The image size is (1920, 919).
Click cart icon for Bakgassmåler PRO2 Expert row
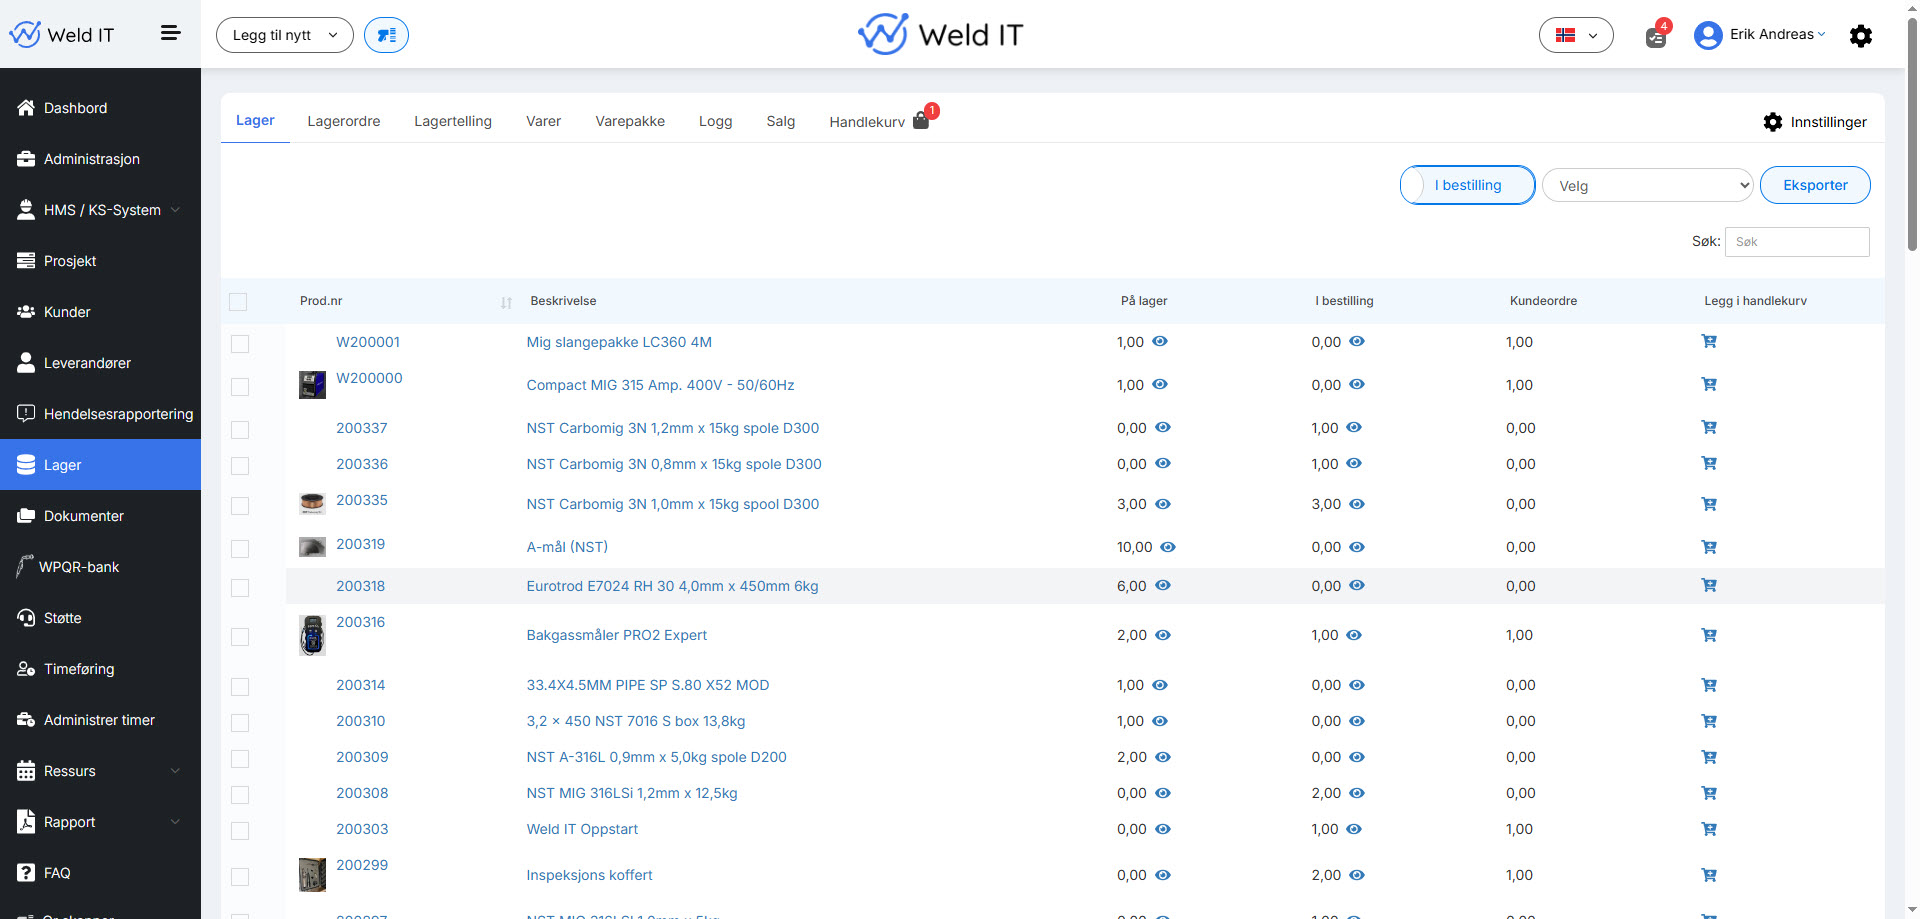click(x=1708, y=635)
